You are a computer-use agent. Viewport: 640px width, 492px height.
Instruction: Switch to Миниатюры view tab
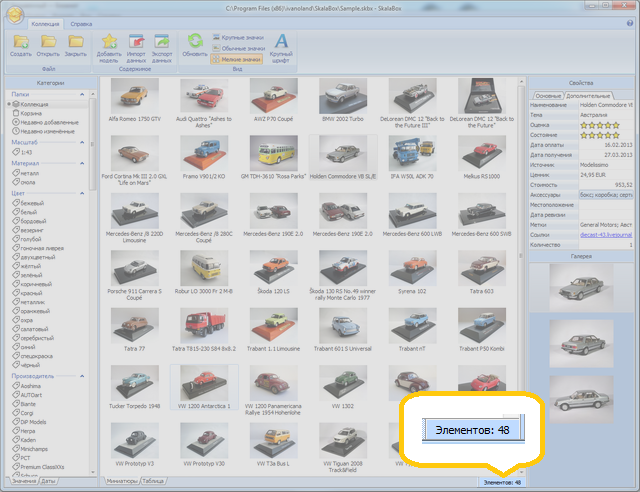click(x=122, y=481)
